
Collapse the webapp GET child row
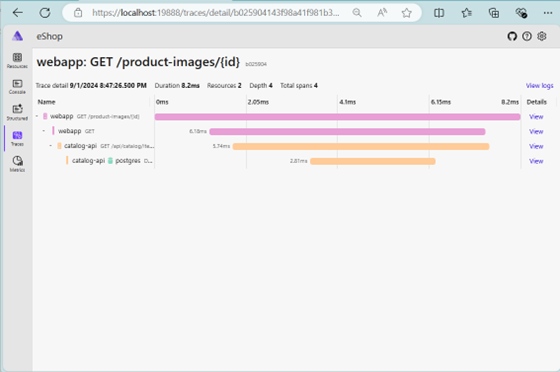(44, 131)
